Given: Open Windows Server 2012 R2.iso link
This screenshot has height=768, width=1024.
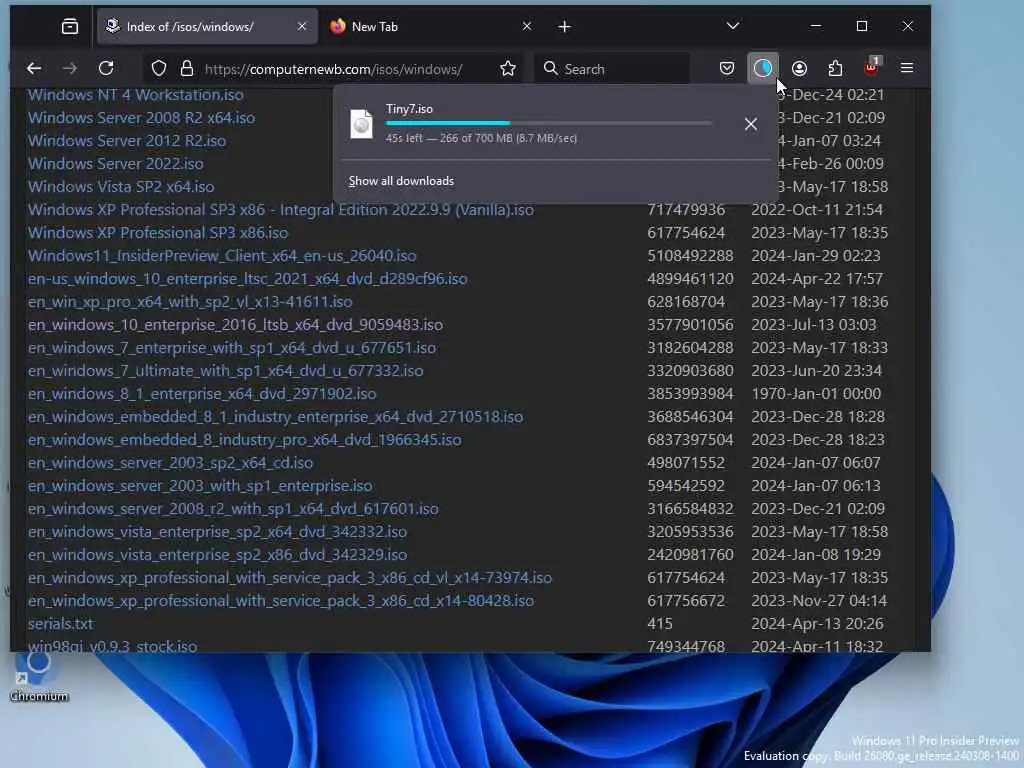Looking at the screenshot, I should click(127, 140).
